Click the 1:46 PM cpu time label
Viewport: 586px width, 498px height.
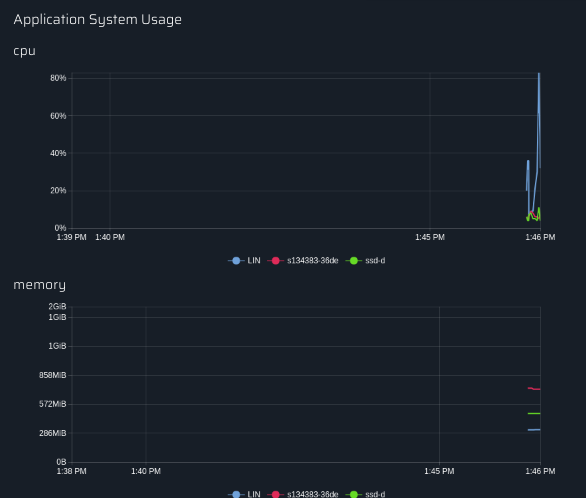540,237
